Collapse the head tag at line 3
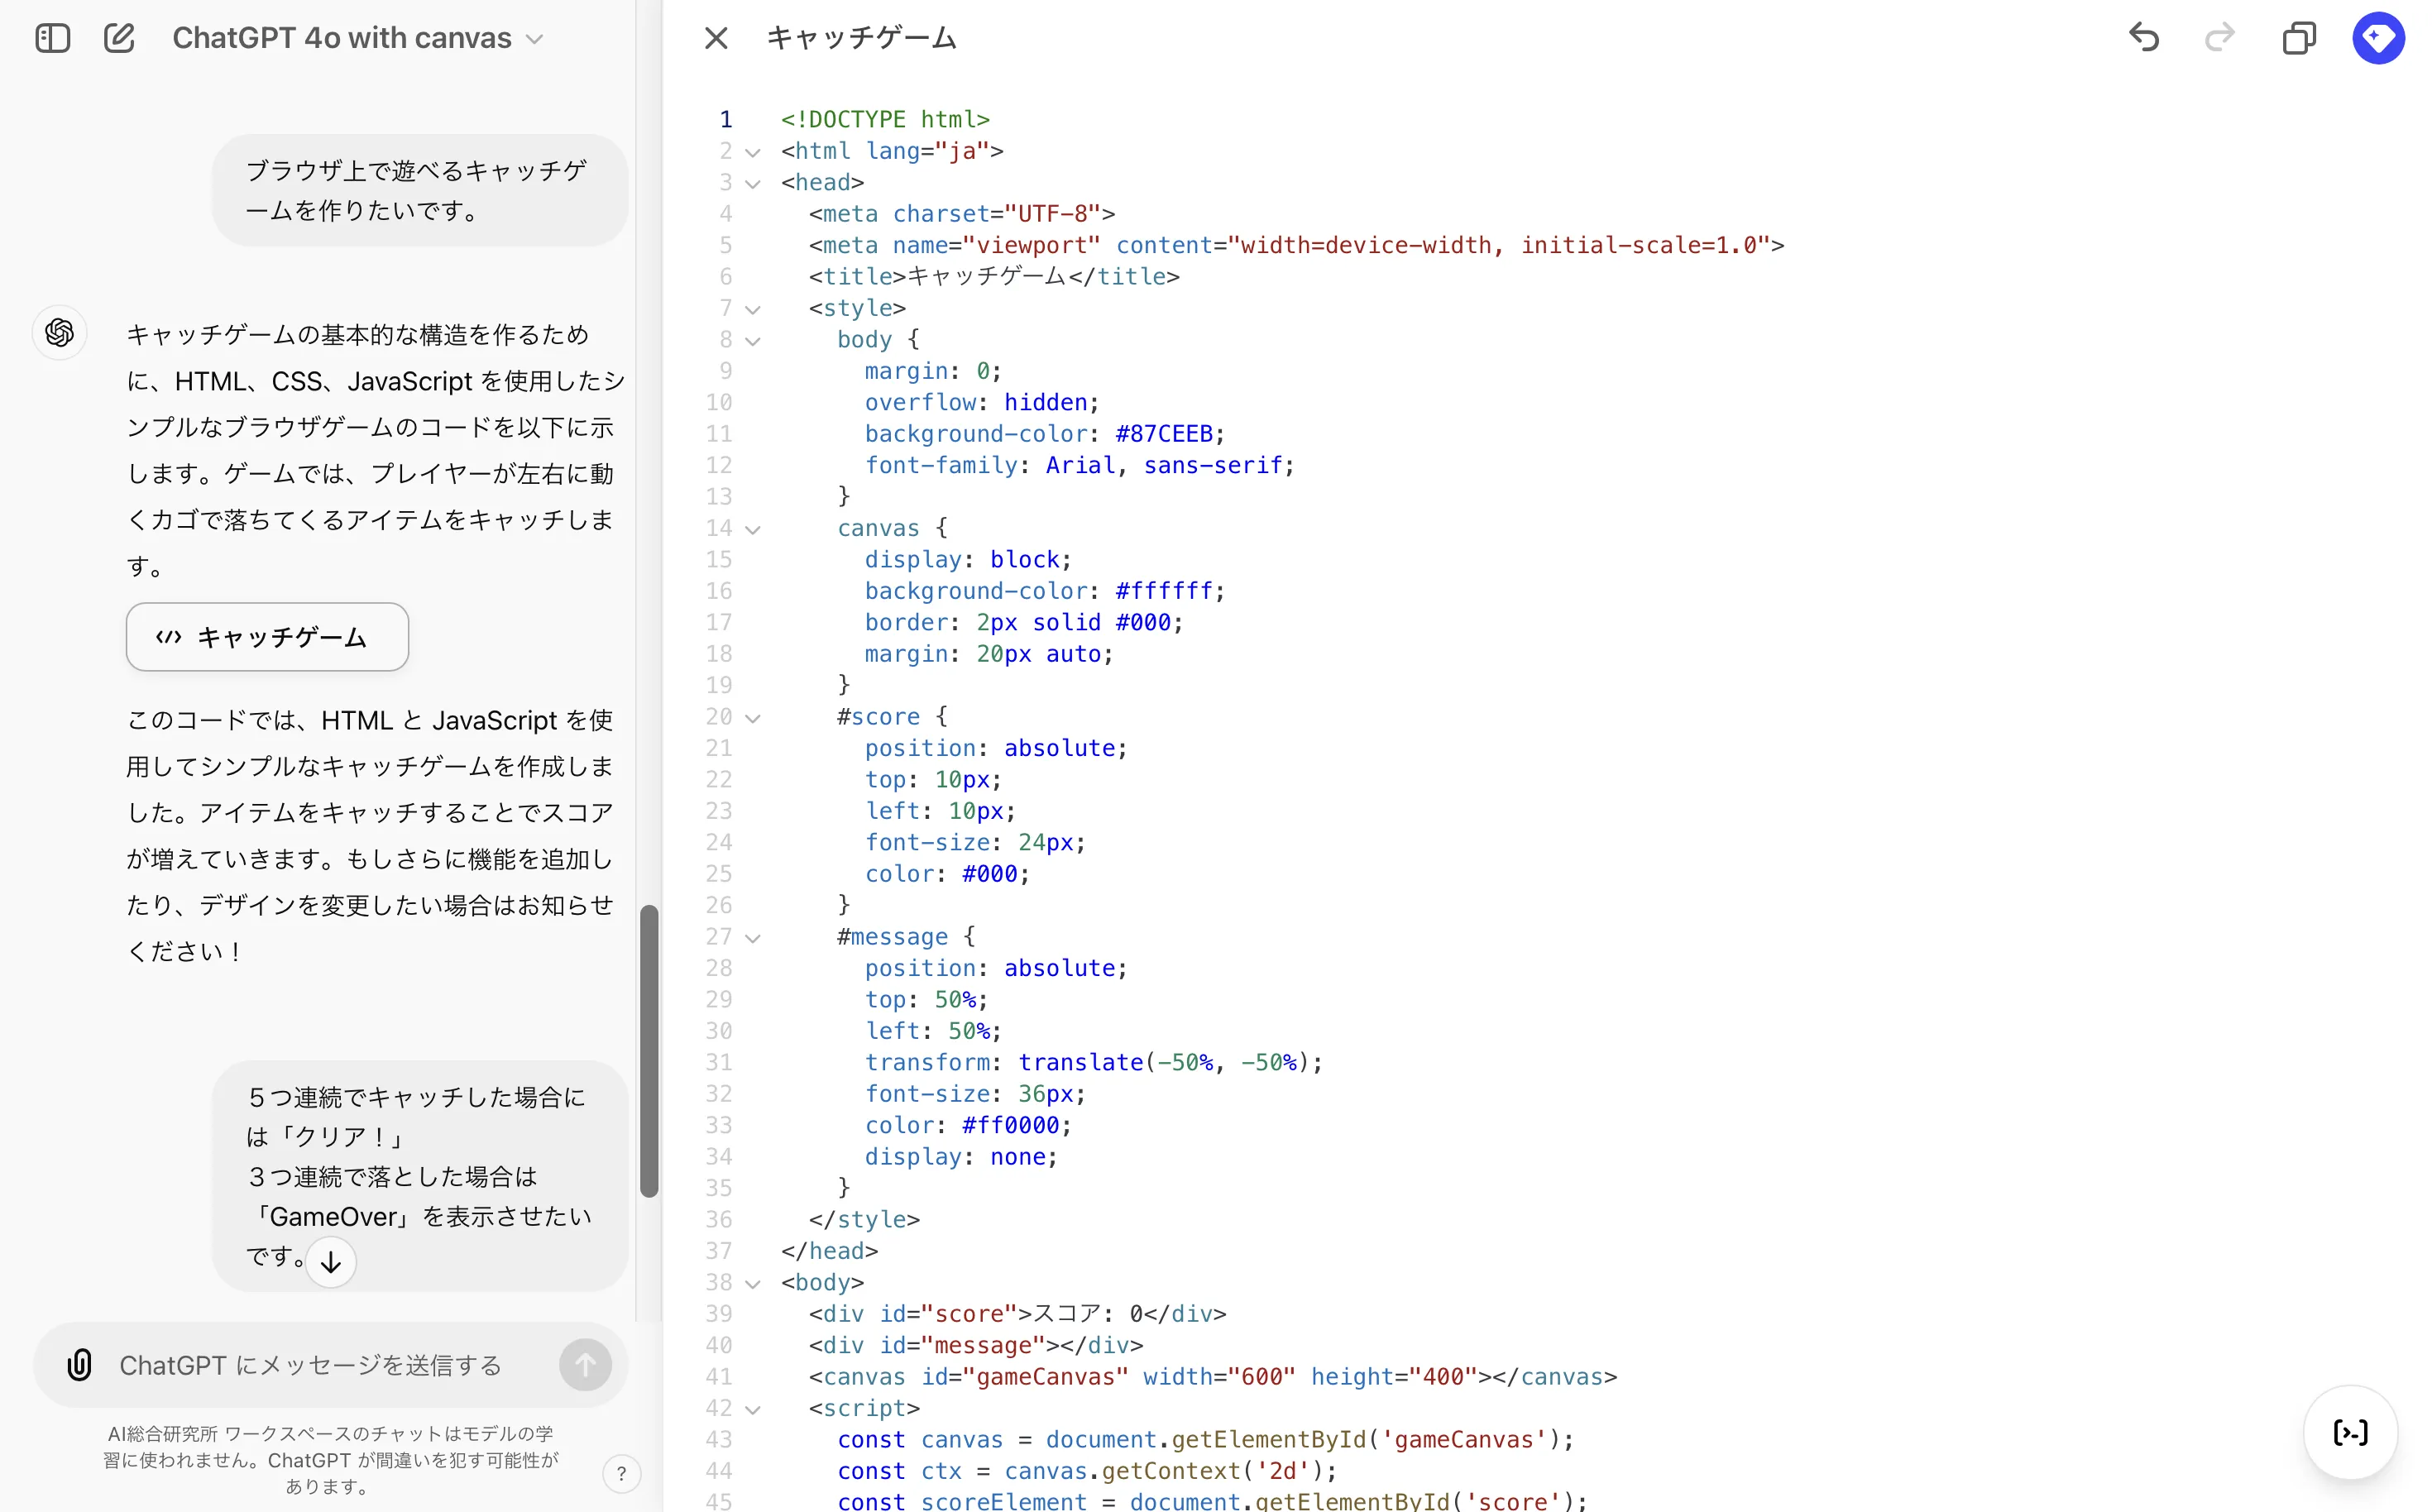This screenshot has height=1512, width=2432. [754, 183]
